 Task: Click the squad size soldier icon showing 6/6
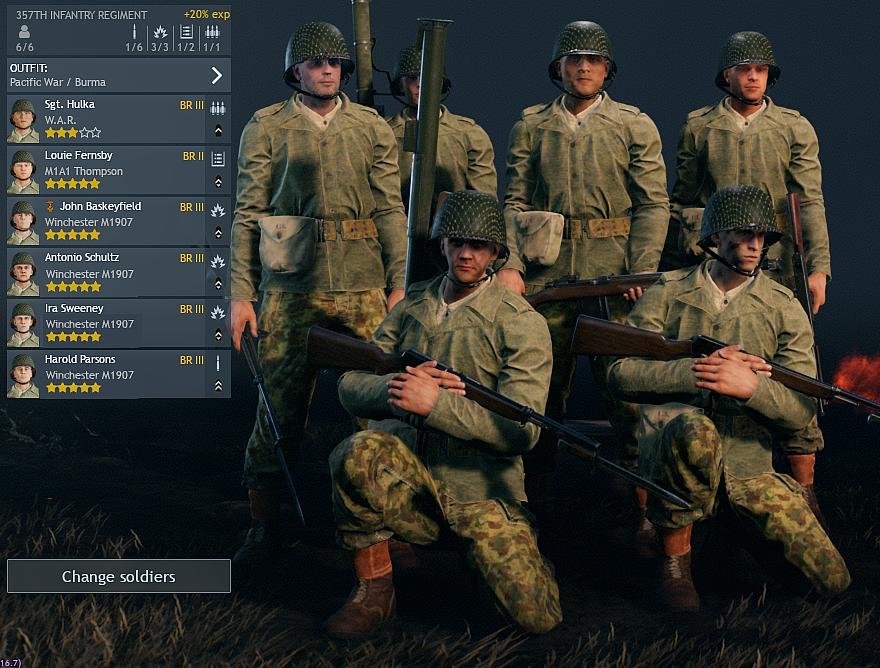click(24, 32)
